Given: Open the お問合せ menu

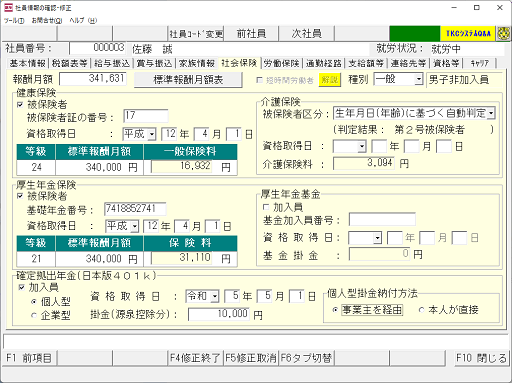Looking at the screenshot, I should 47,21.
